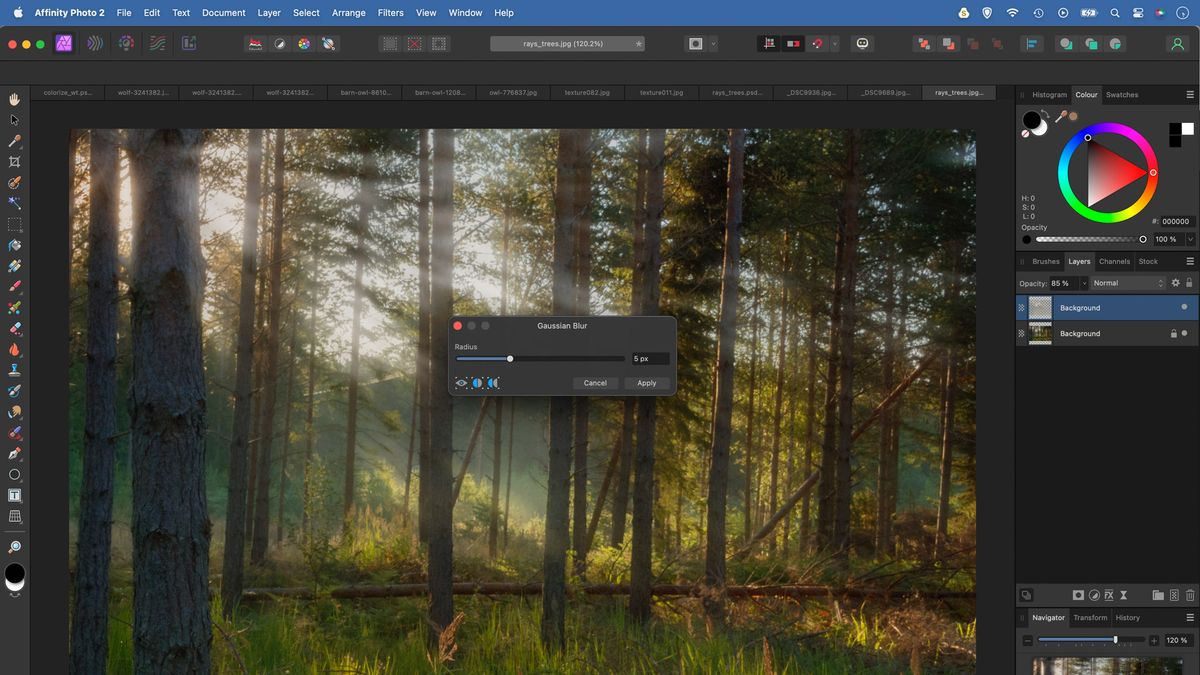Screen dimensions: 1200x675
Task: Click the top Background layer thumbnail
Action: (1040, 308)
